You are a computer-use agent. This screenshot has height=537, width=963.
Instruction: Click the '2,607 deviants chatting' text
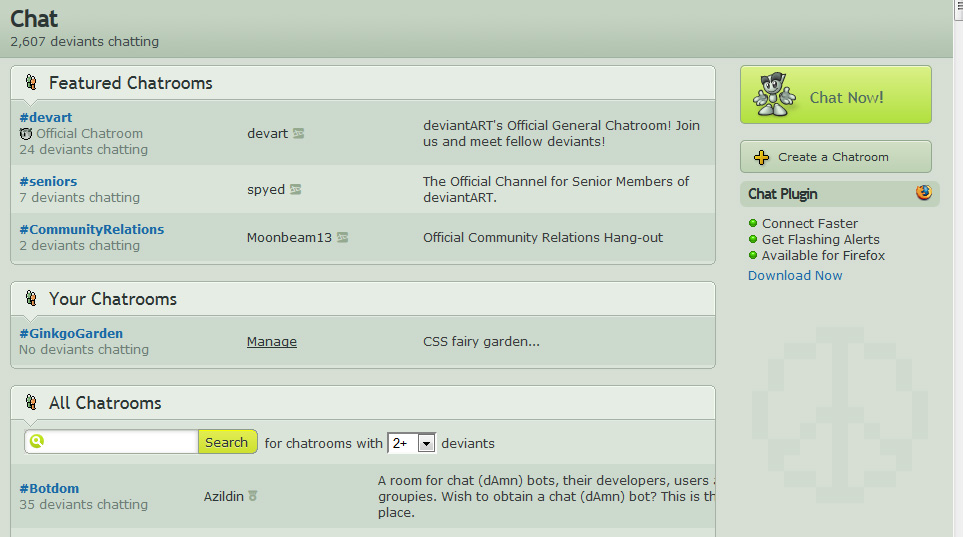[x=85, y=41]
